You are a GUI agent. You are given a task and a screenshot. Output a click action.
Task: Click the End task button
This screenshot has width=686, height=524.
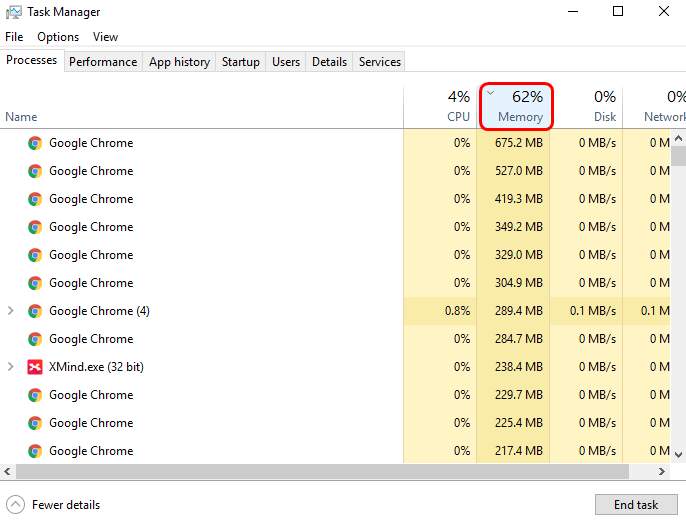coord(636,505)
